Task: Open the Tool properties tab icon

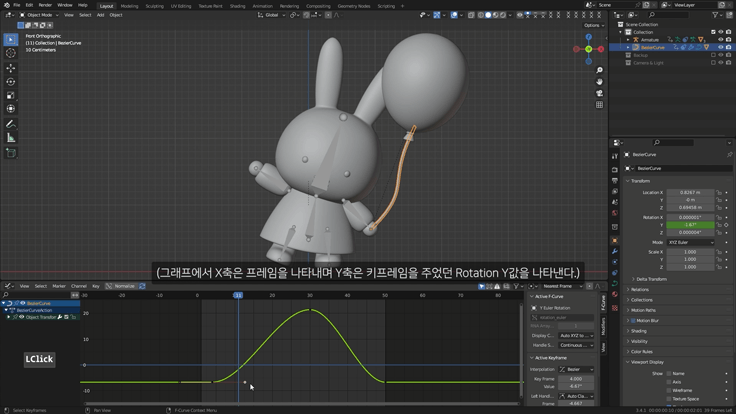Action: click(x=615, y=156)
